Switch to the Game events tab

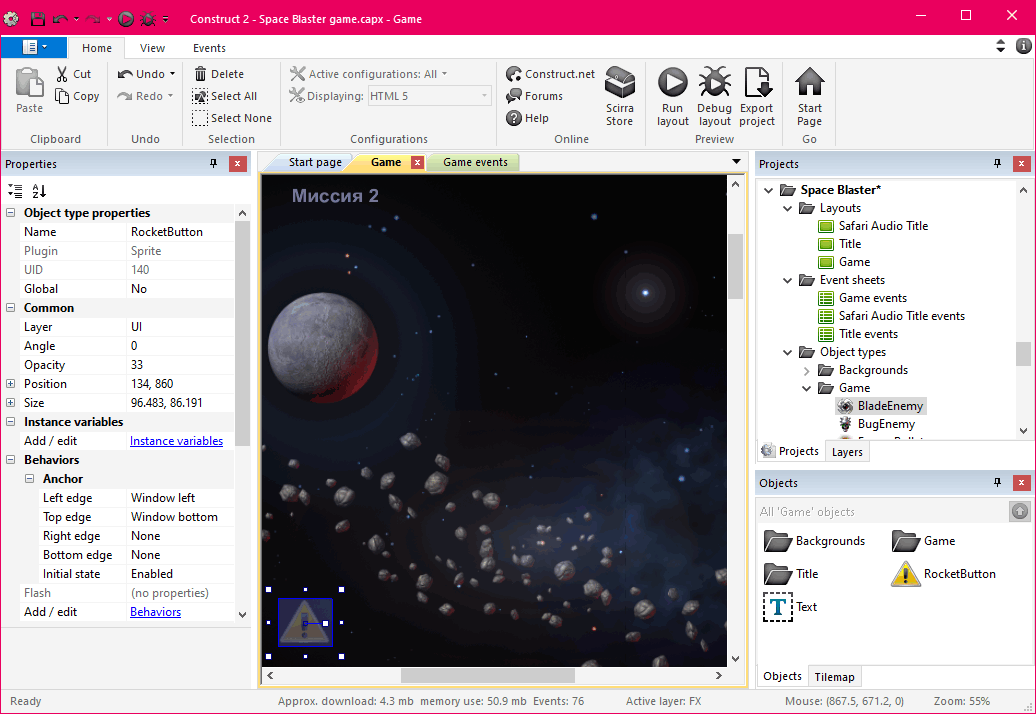475,162
